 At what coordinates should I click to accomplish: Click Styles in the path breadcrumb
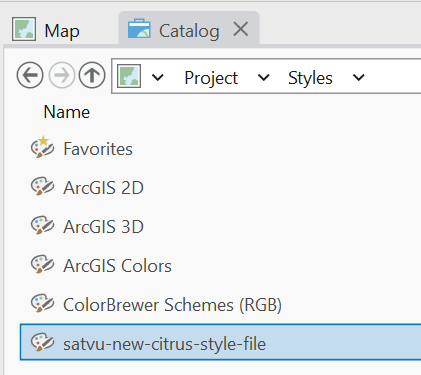(x=310, y=78)
